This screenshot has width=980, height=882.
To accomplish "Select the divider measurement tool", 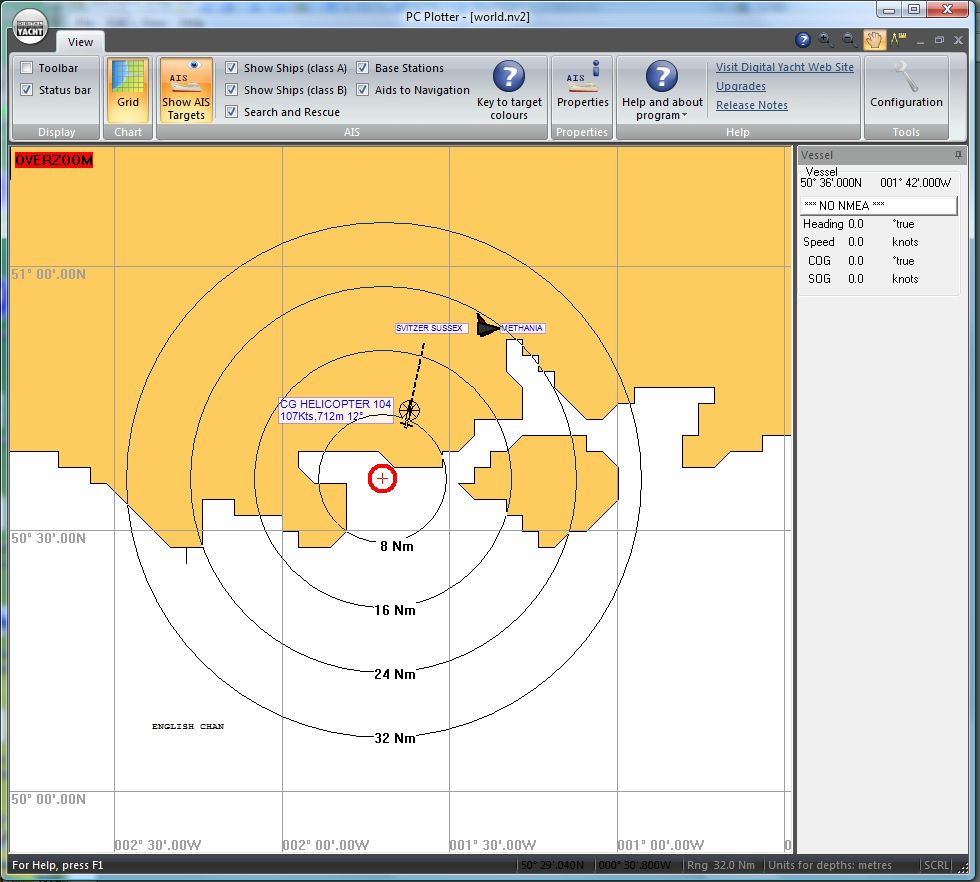I will coord(897,40).
